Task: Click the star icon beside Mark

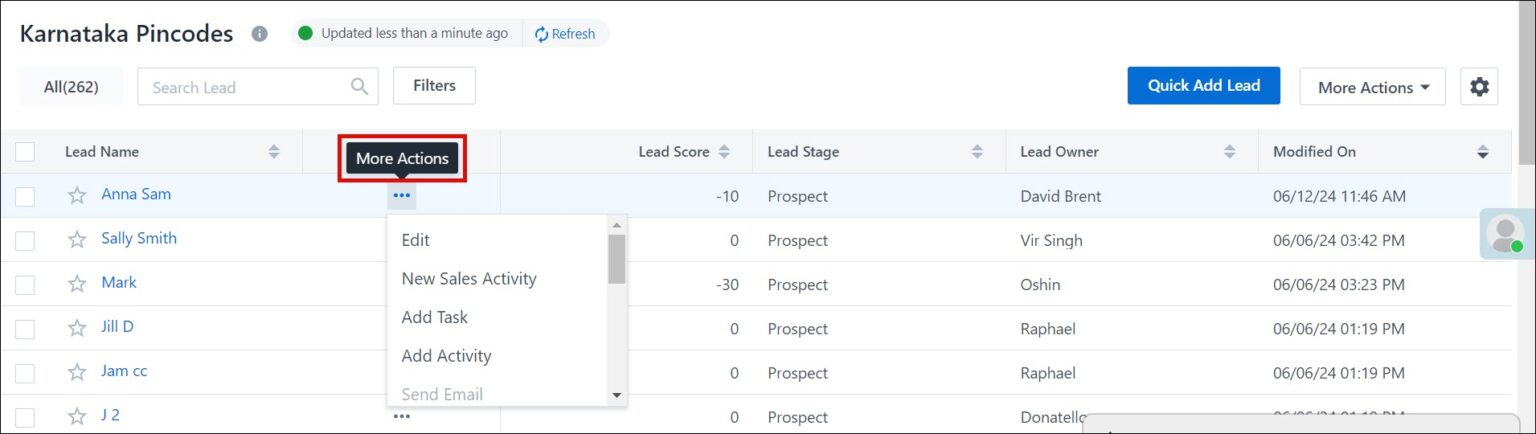Action: pyautogui.click(x=77, y=284)
